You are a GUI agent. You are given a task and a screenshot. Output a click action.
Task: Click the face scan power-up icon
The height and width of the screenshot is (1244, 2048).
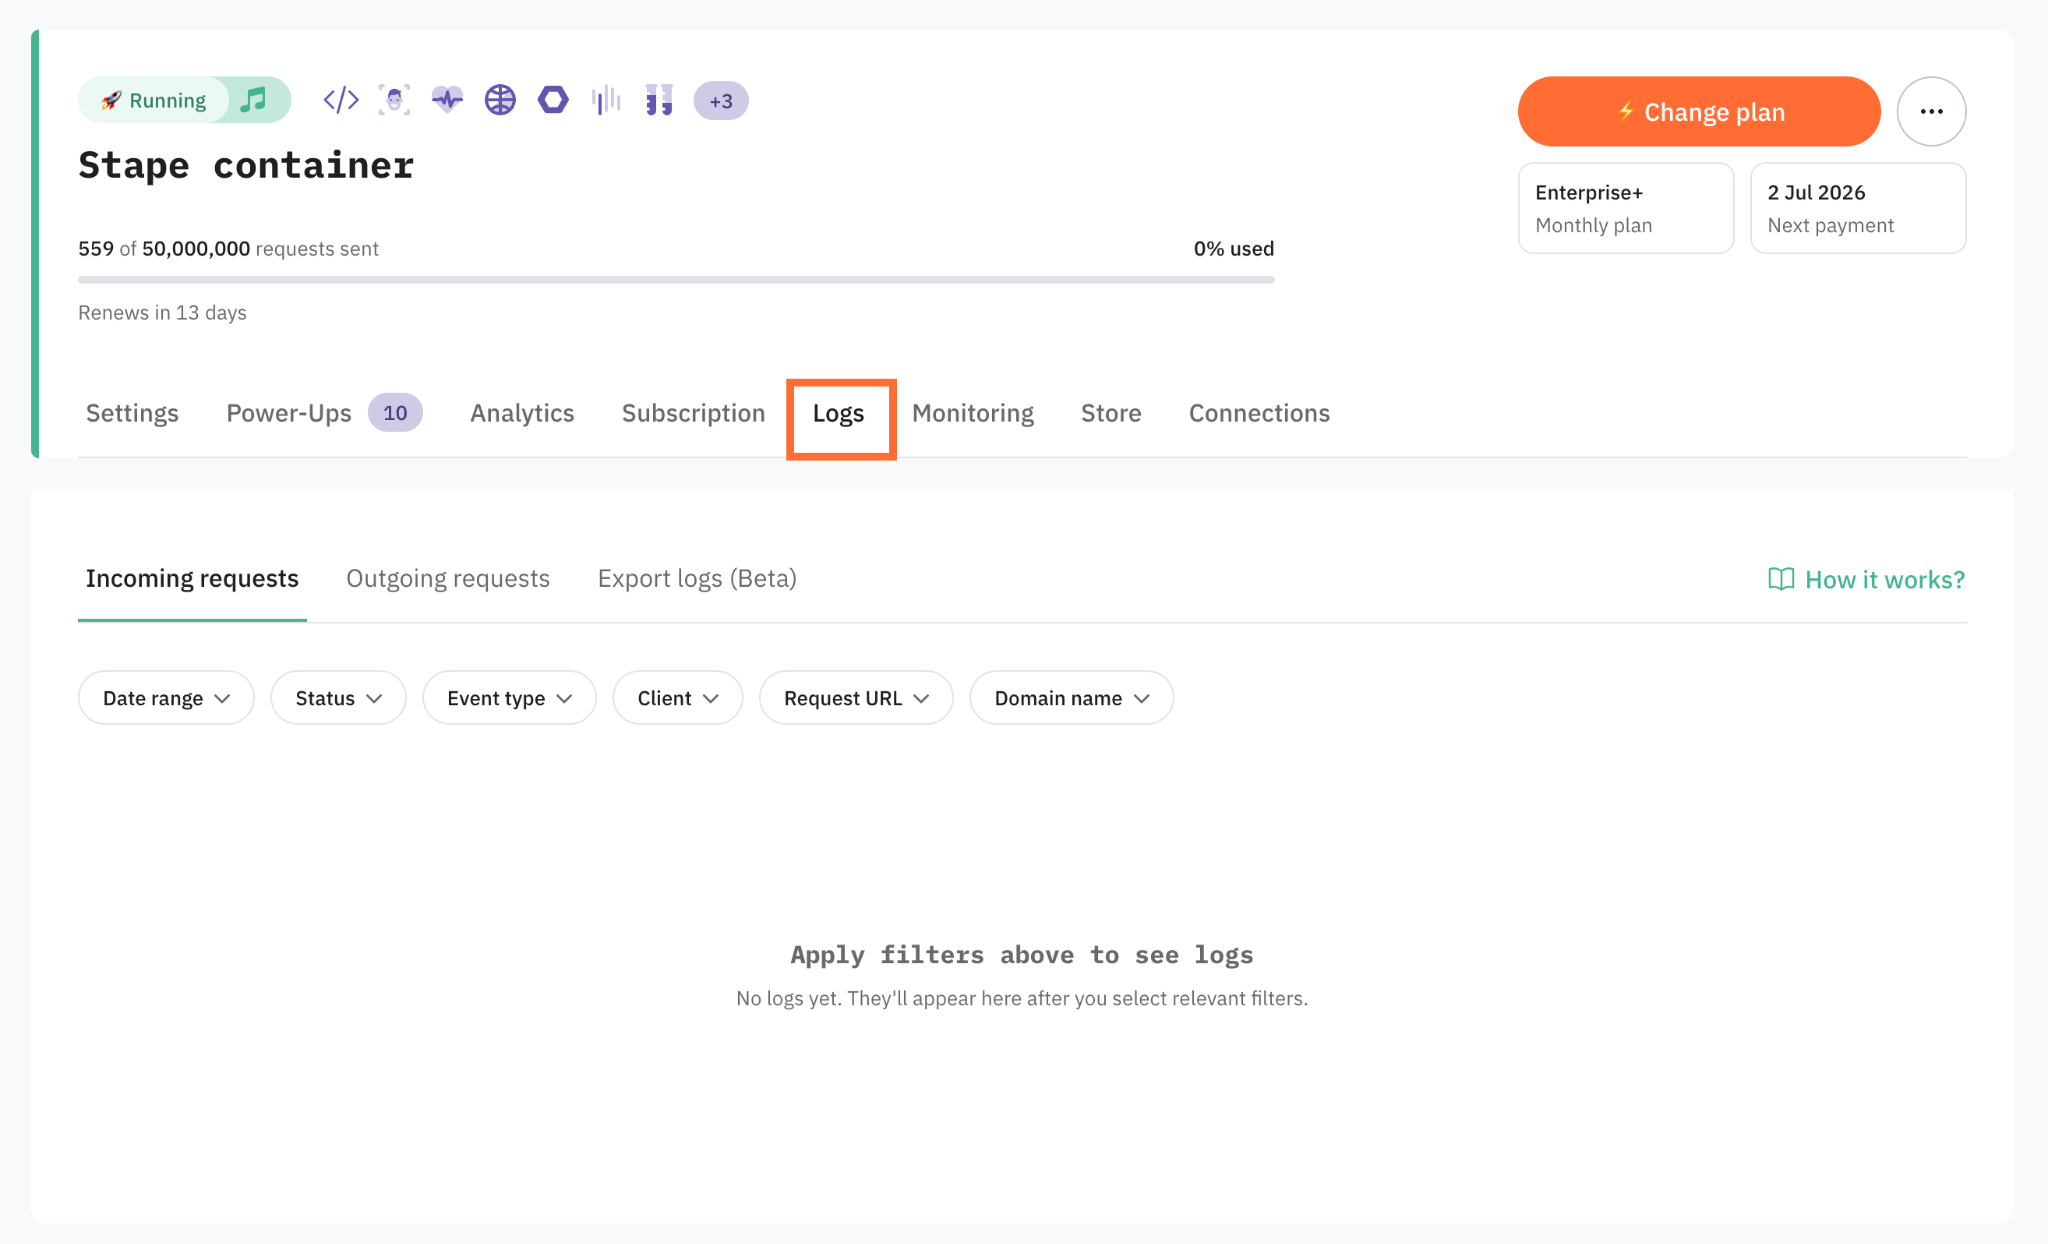click(x=394, y=100)
